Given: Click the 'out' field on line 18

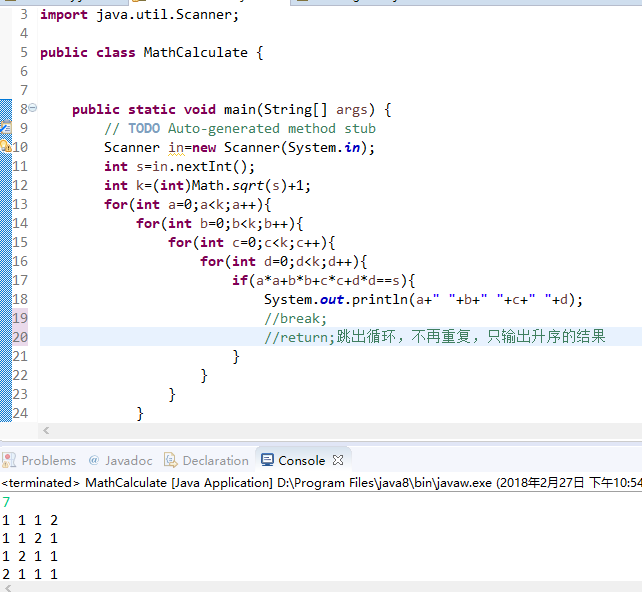Looking at the screenshot, I should tap(332, 300).
